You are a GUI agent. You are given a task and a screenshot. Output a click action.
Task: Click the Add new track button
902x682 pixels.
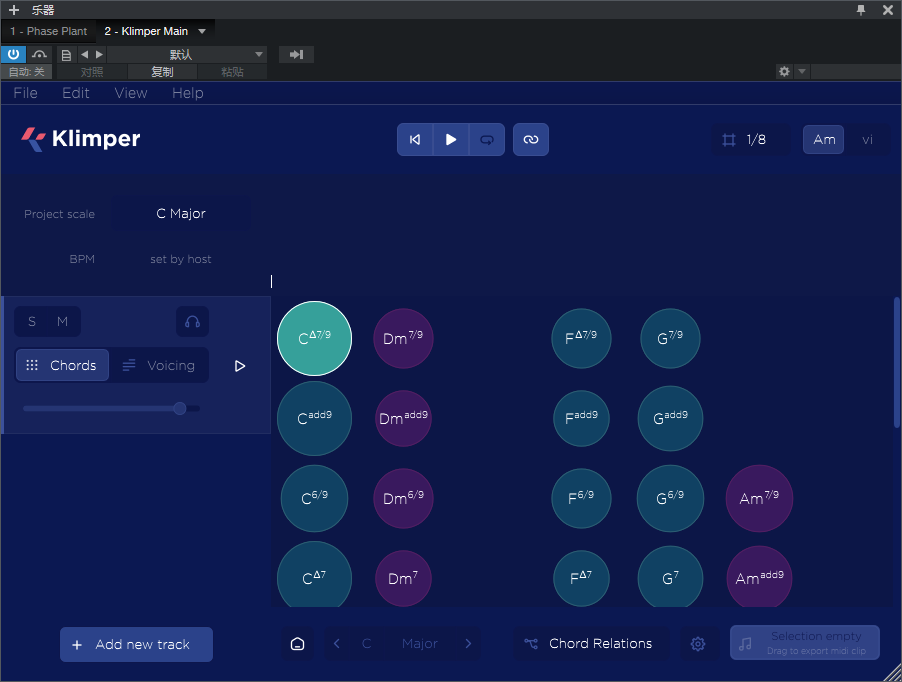click(136, 644)
